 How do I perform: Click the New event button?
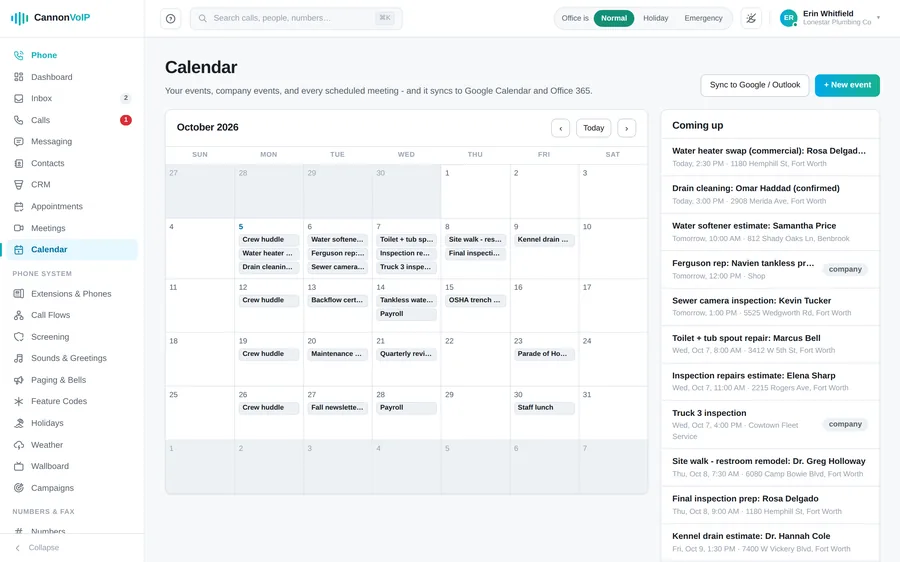click(x=847, y=85)
